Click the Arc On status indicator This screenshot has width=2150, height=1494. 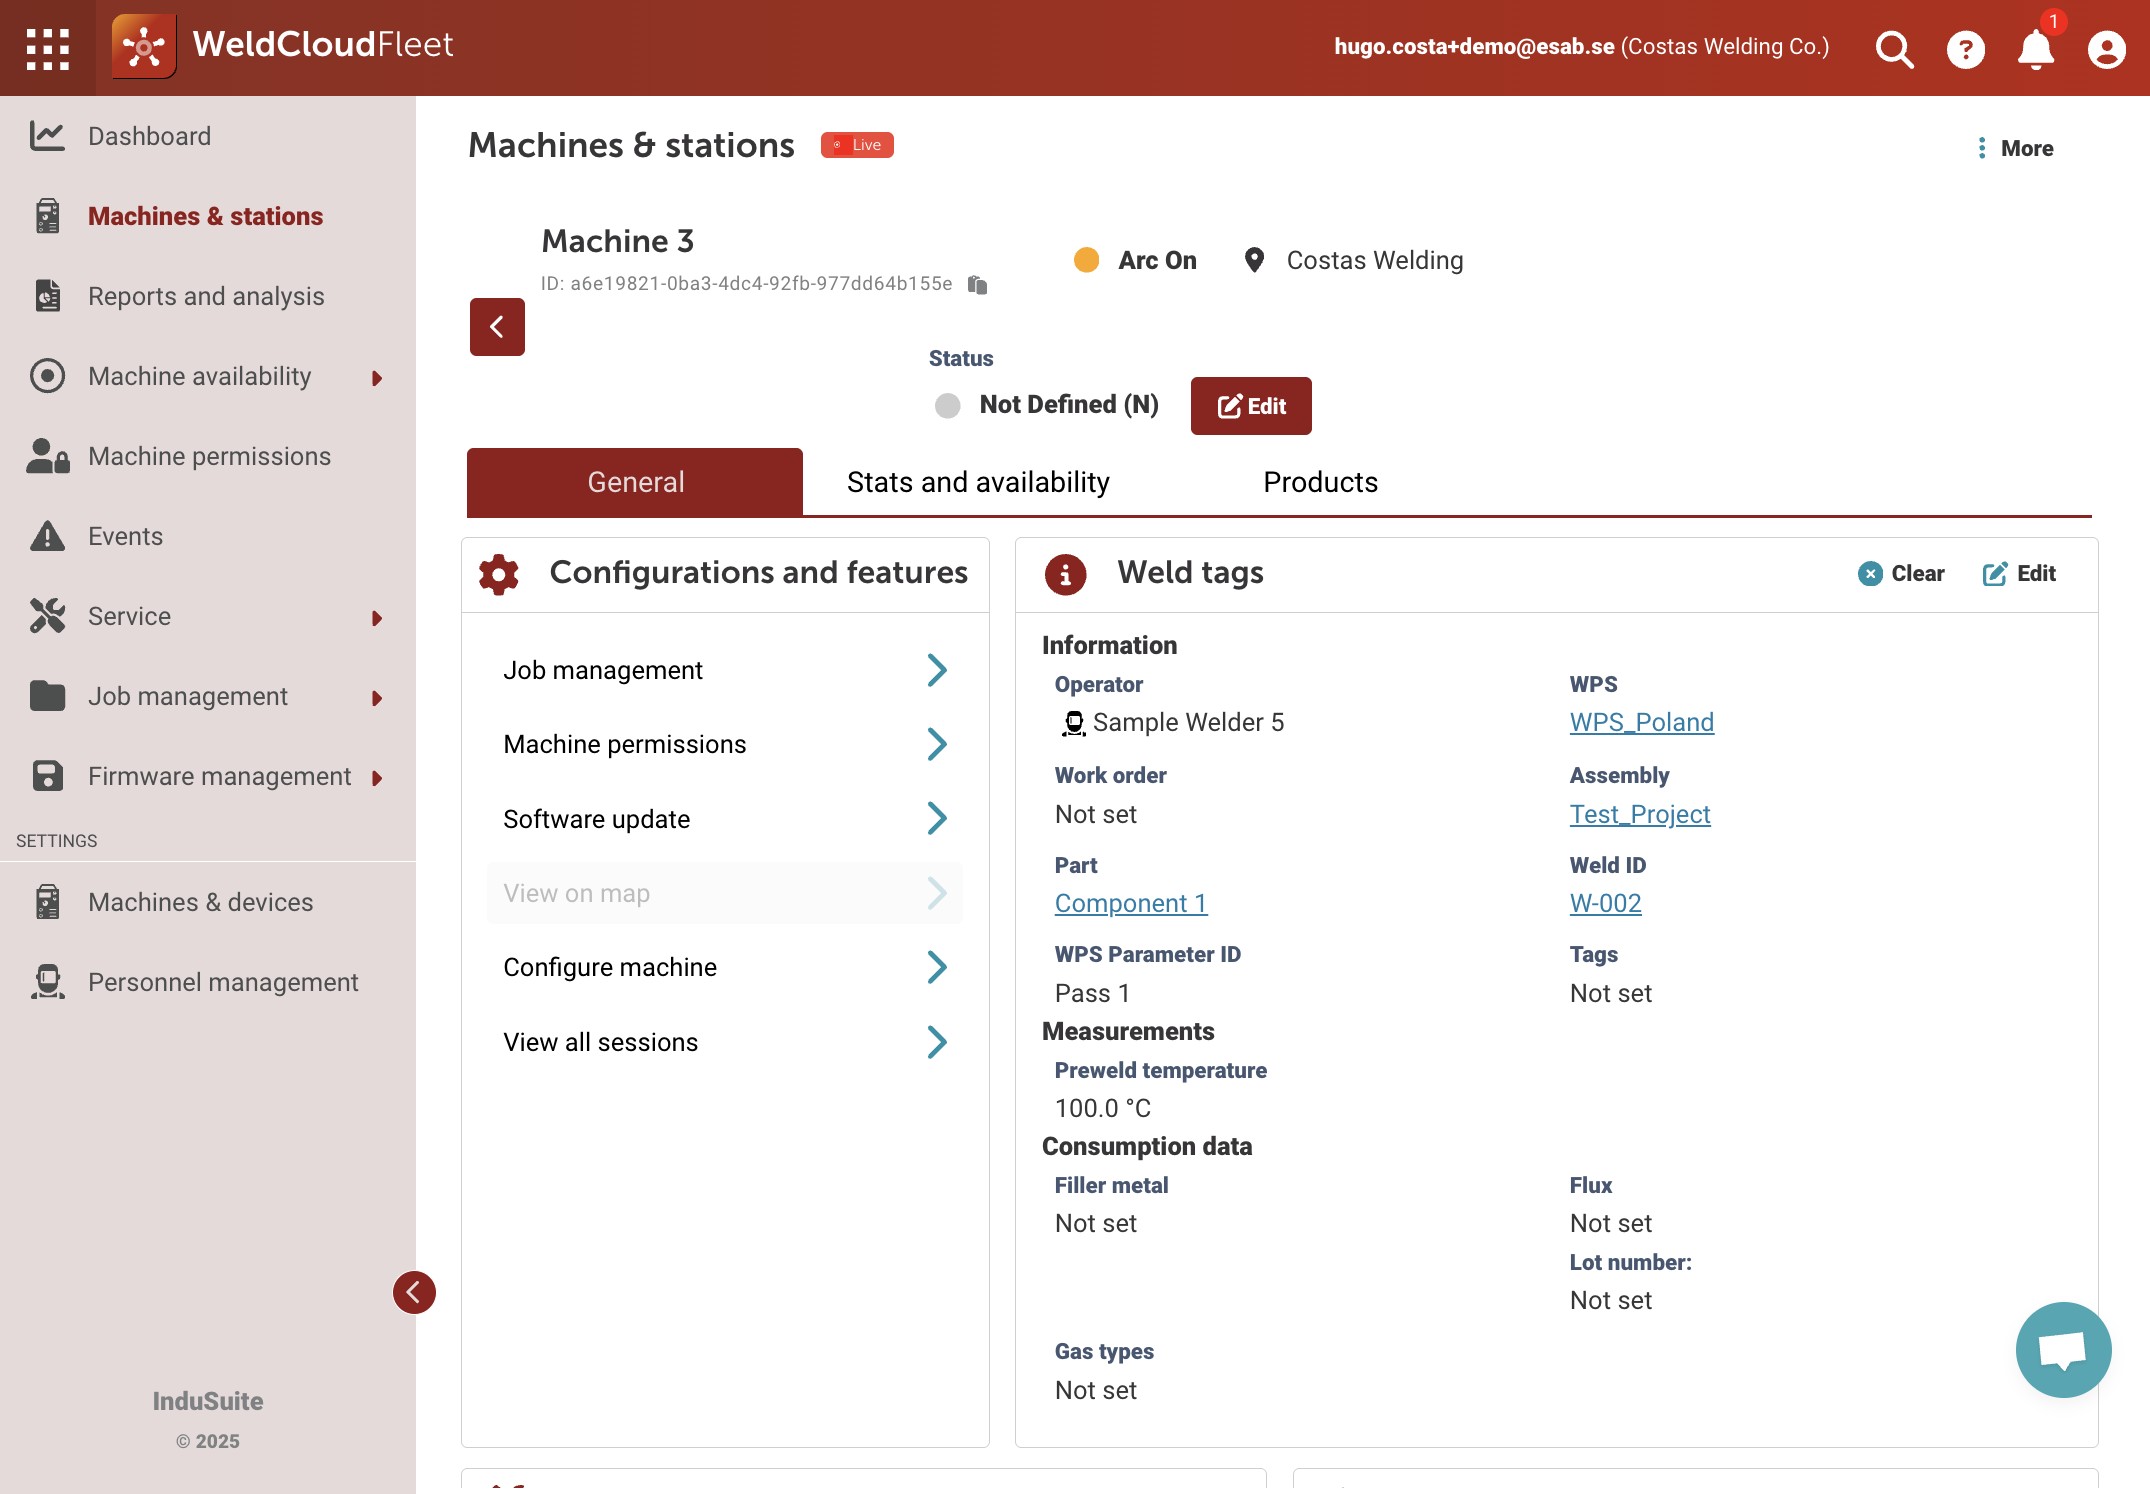1135,260
